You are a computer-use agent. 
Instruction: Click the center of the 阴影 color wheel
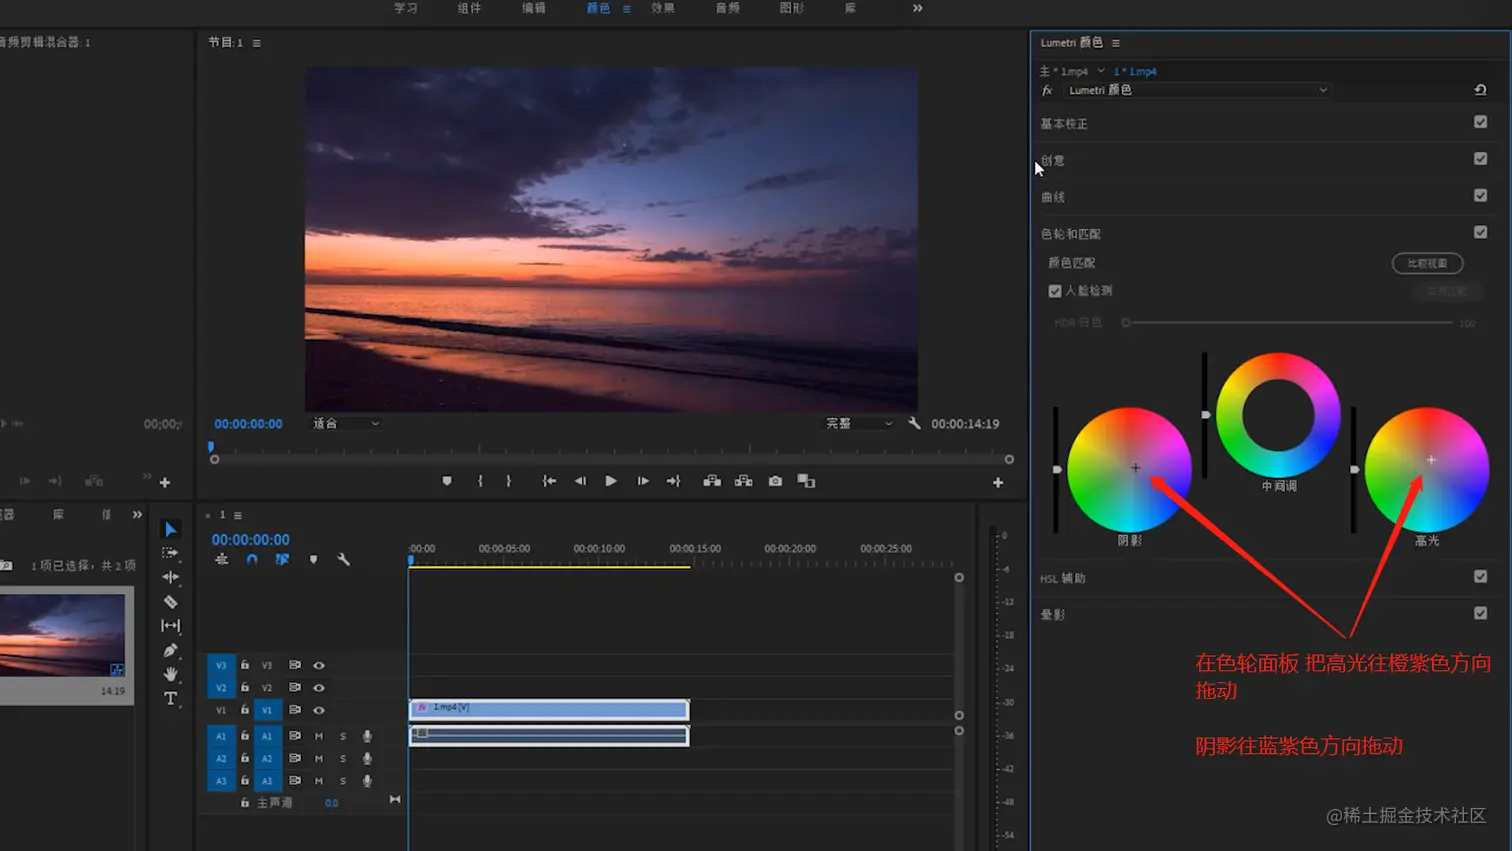[x=1135, y=468]
